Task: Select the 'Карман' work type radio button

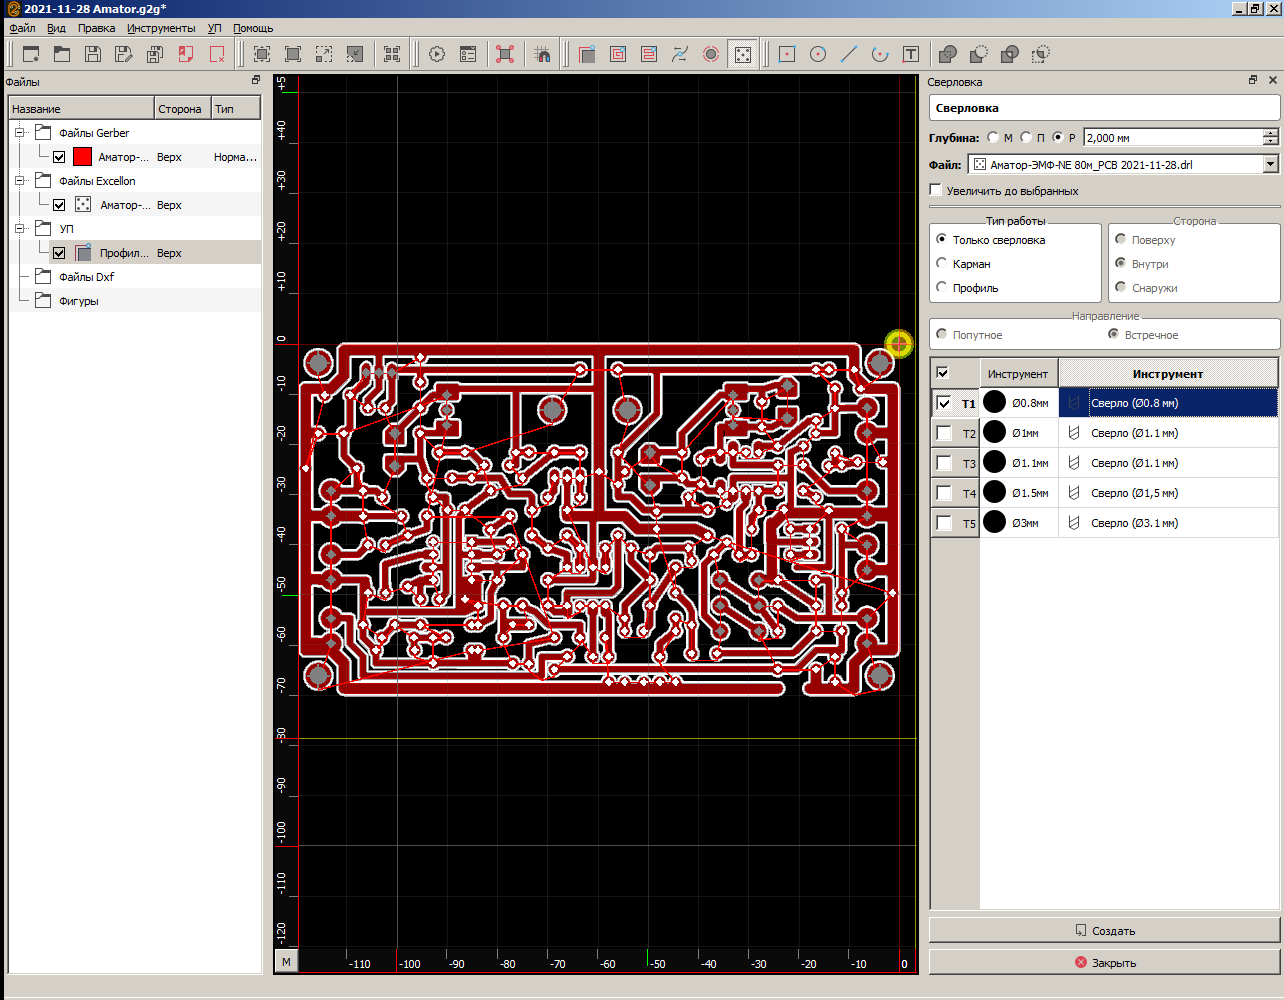Action: pos(942,263)
